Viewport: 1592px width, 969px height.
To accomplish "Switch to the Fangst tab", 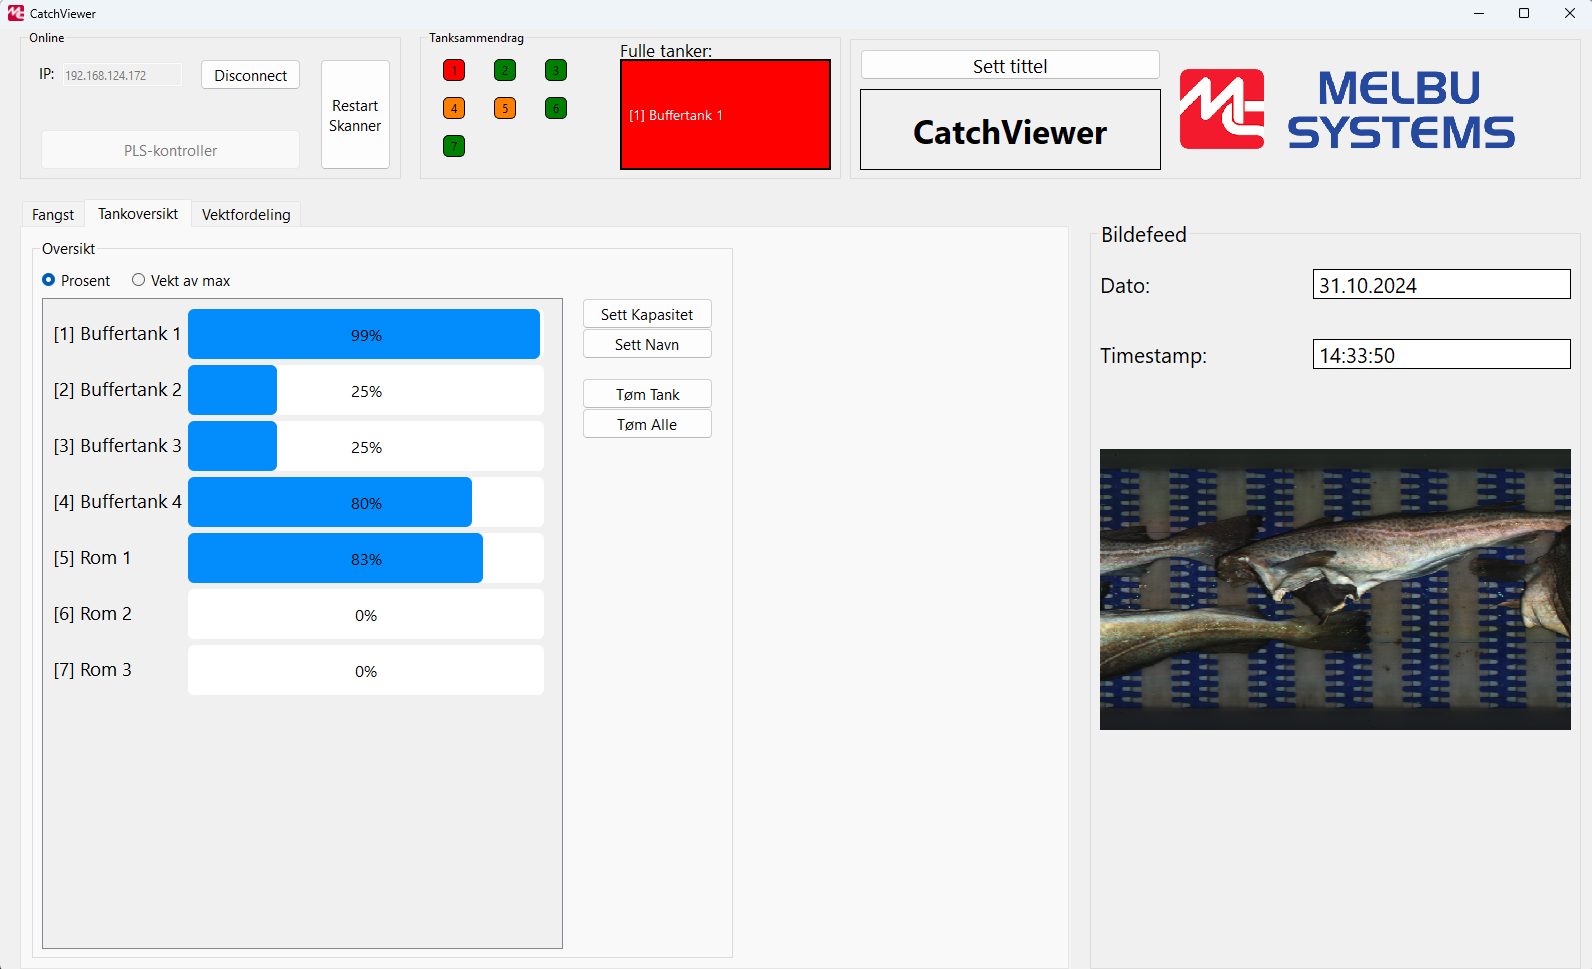I will 53,215.
